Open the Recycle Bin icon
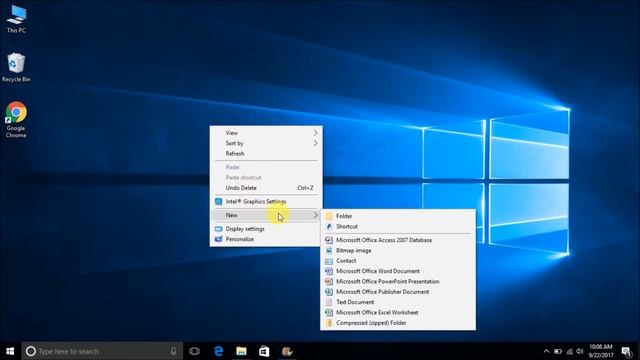The height and width of the screenshot is (360, 640). pyautogui.click(x=16, y=67)
